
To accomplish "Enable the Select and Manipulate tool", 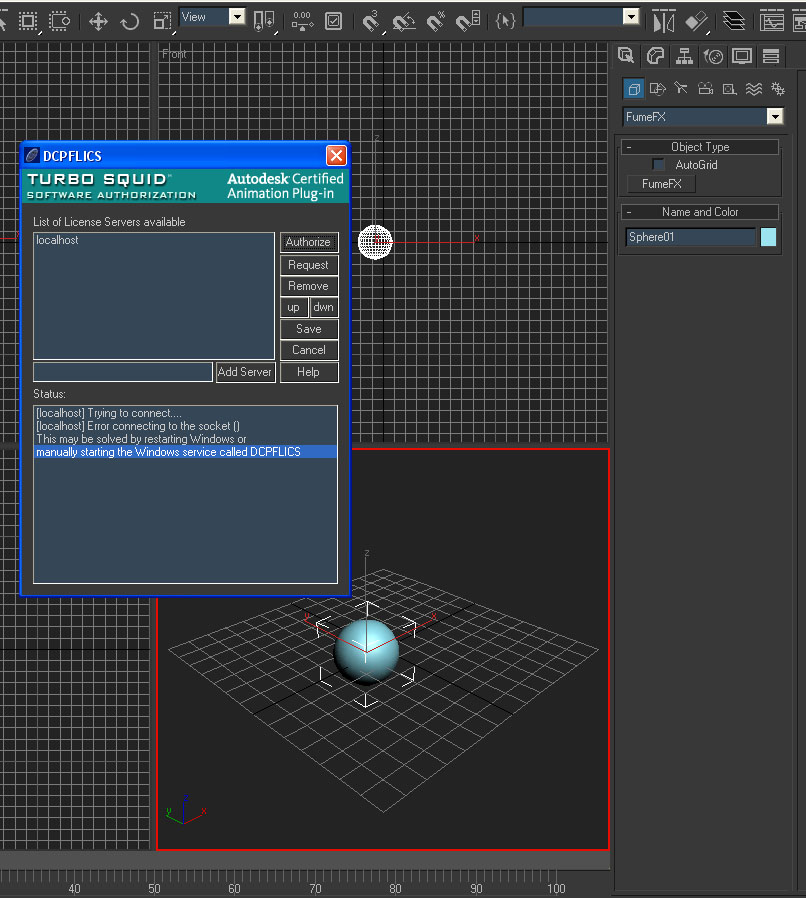I will pyautogui.click(x=301, y=22).
